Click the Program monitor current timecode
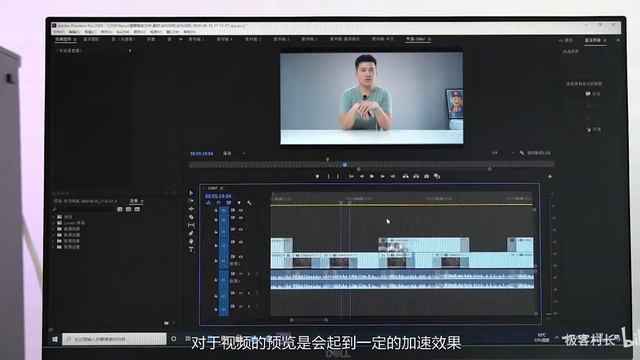Screen dimensions: 640x360 click(x=202, y=154)
